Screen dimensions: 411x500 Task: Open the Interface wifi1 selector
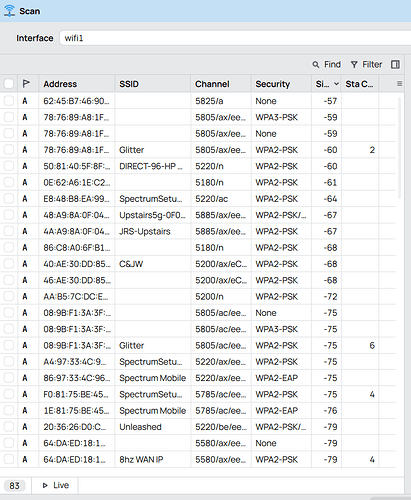[235, 38]
